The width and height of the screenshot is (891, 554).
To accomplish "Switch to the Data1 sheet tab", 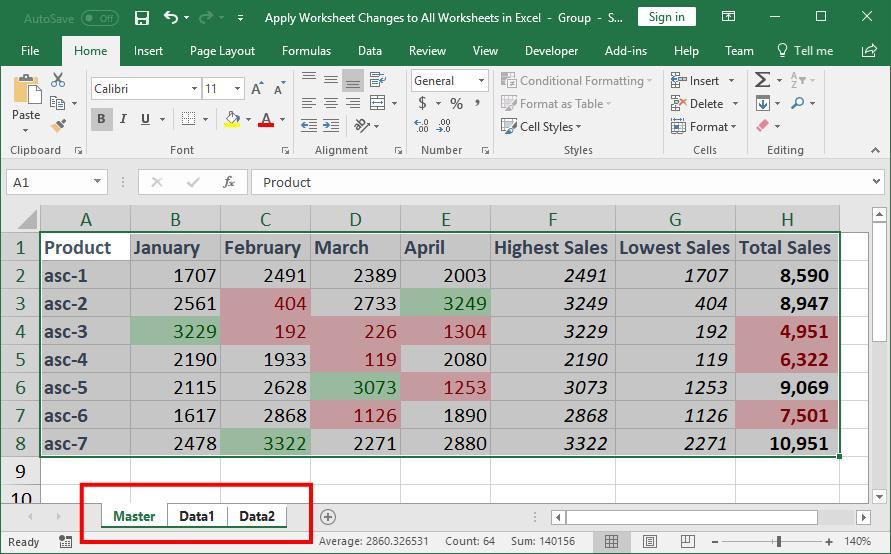I will click(x=197, y=516).
